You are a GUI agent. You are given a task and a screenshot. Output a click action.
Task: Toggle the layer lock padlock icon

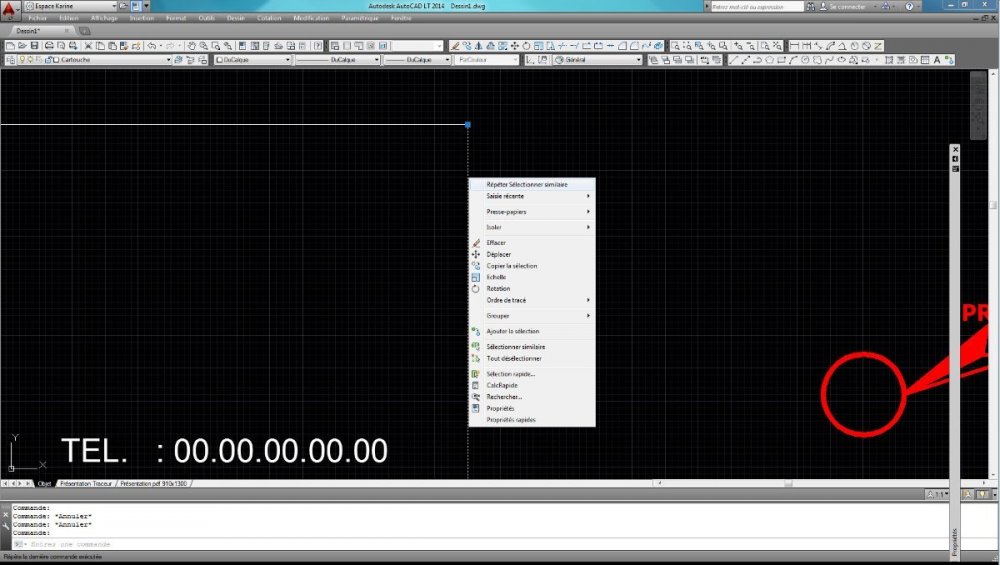pos(47,60)
